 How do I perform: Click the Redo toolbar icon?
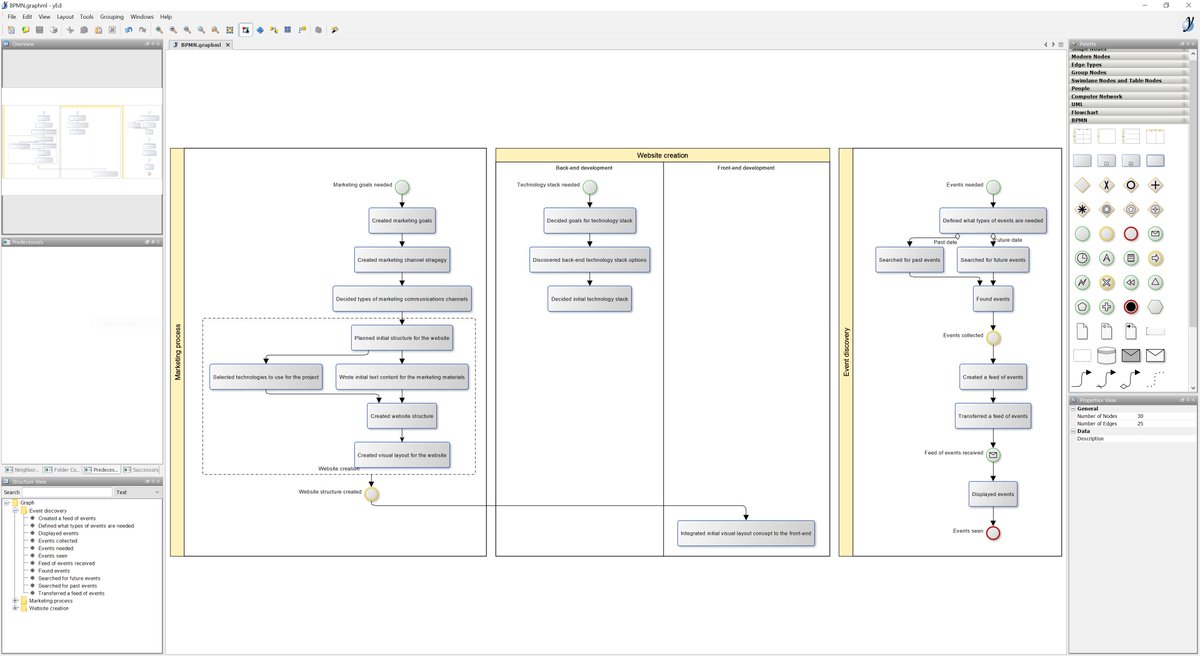142,30
